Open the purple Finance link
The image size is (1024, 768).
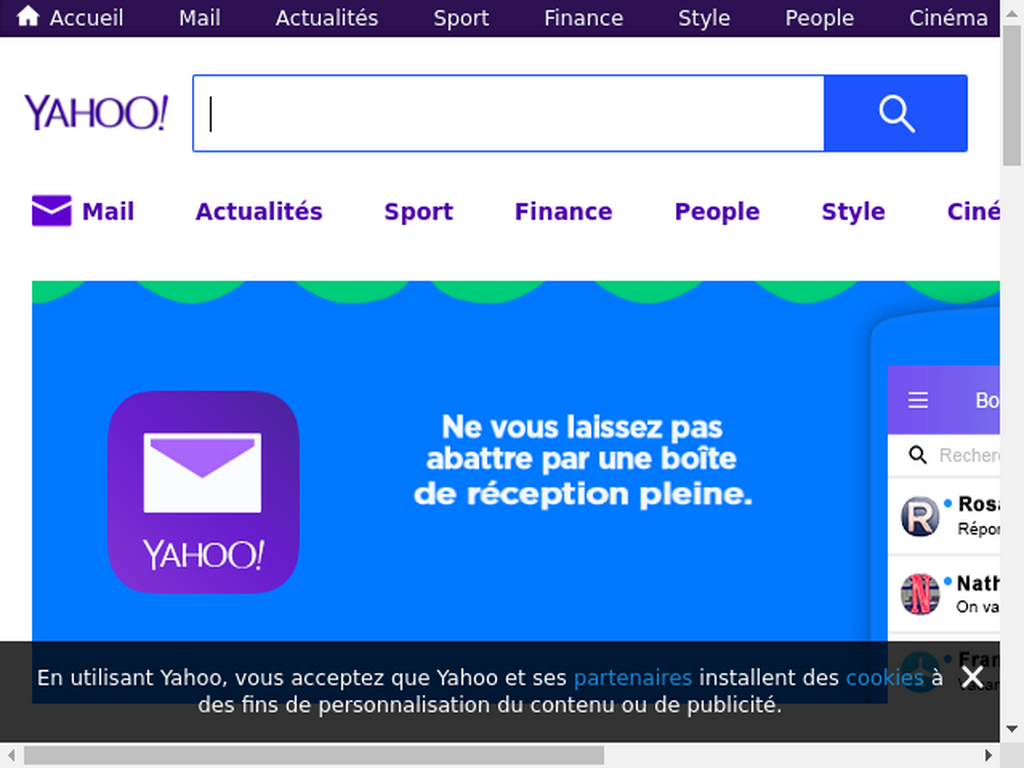click(x=564, y=212)
